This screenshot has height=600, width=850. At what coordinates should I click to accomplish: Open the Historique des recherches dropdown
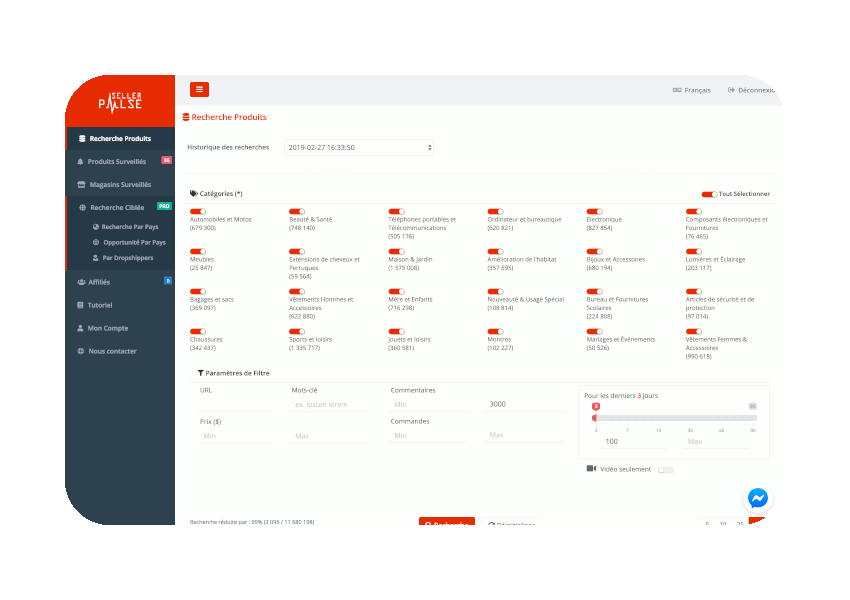(359, 147)
